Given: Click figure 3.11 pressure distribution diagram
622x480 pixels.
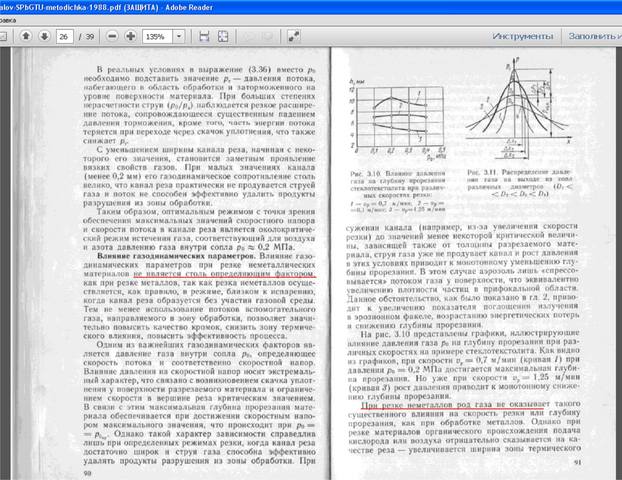Looking at the screenshot, I should 520,109.
